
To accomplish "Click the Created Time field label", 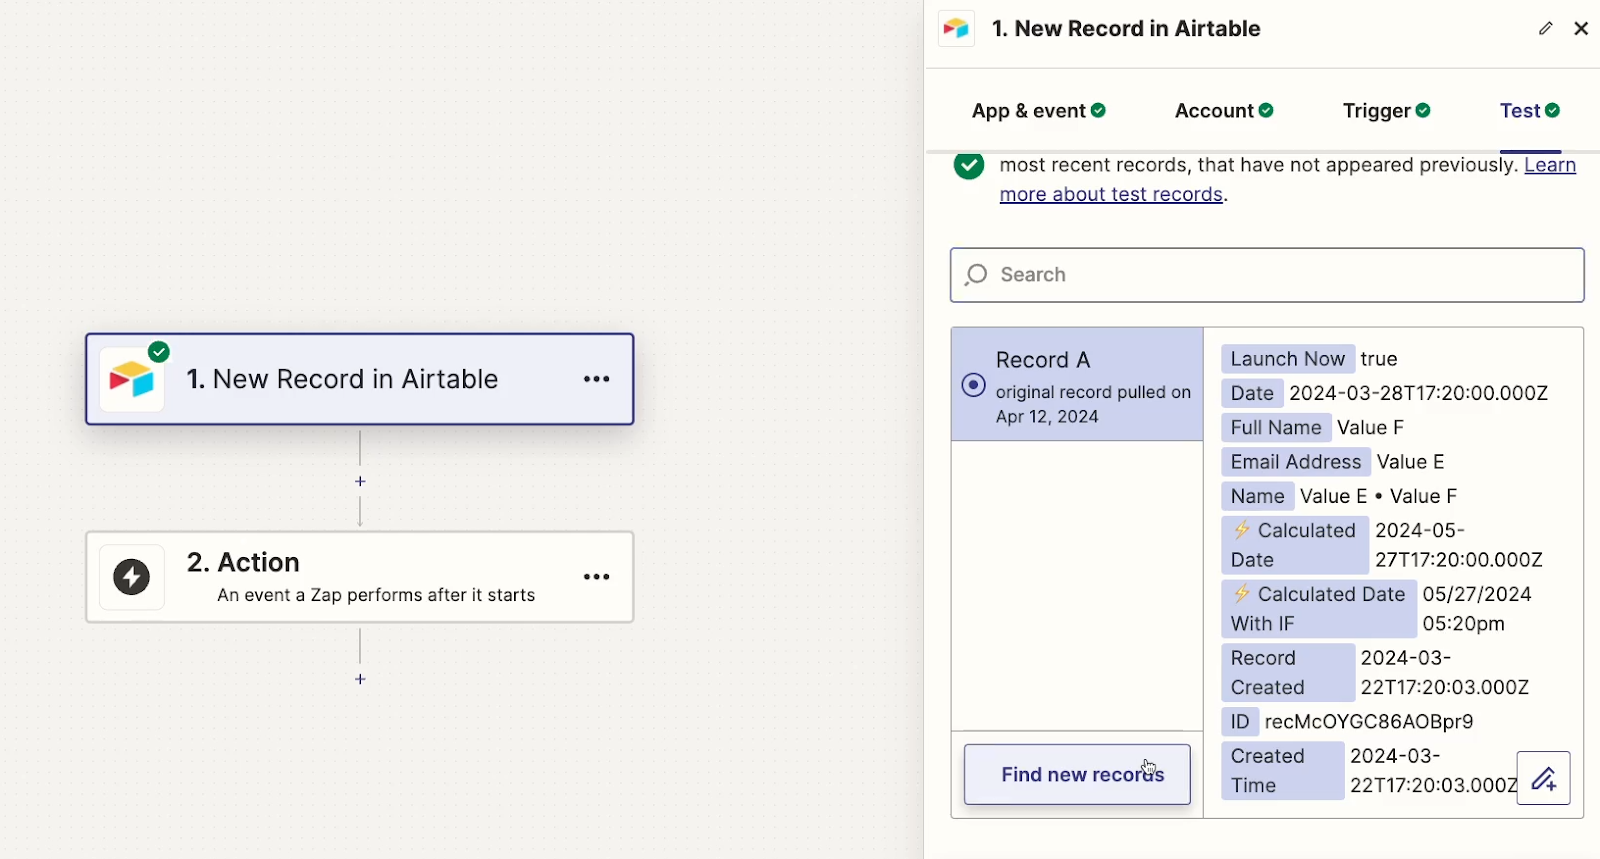I will [x=1283, y=771].
